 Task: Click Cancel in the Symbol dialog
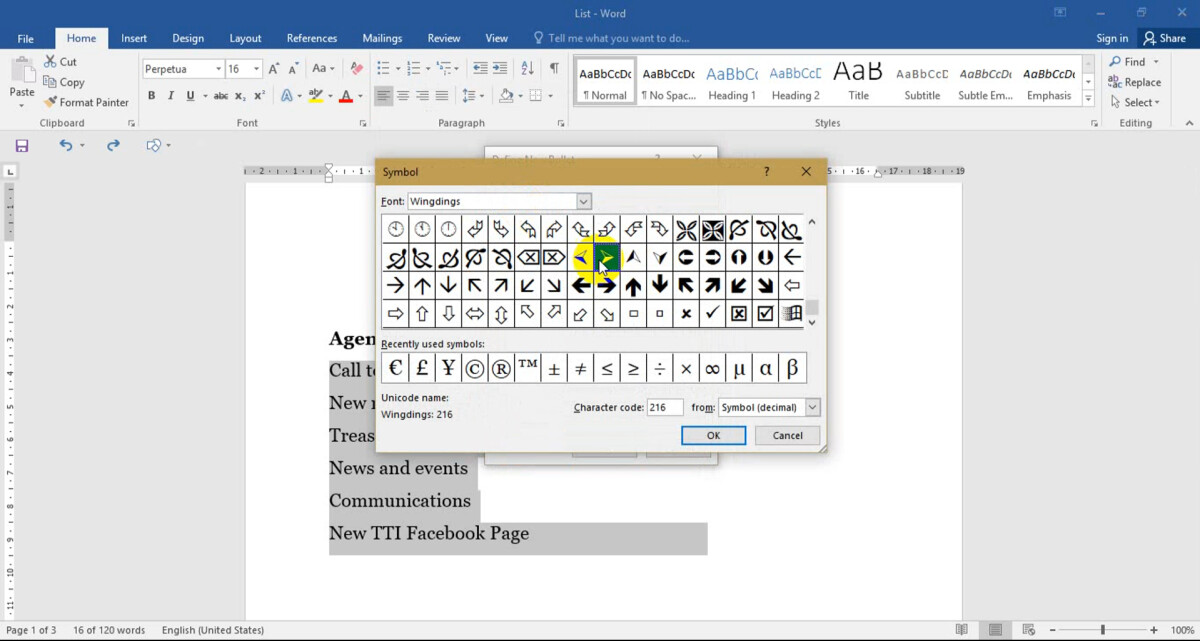click(x=787, y=435)
